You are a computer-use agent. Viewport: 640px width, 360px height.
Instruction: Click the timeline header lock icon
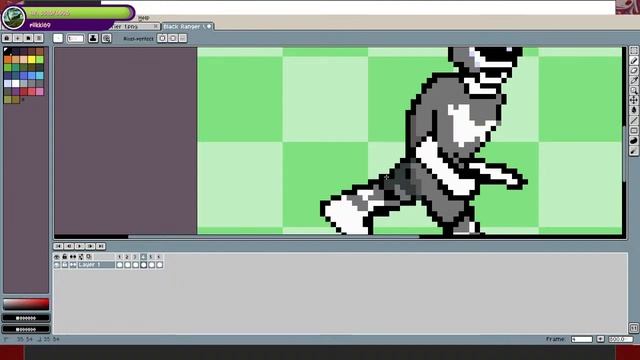[x=64, y=257]
